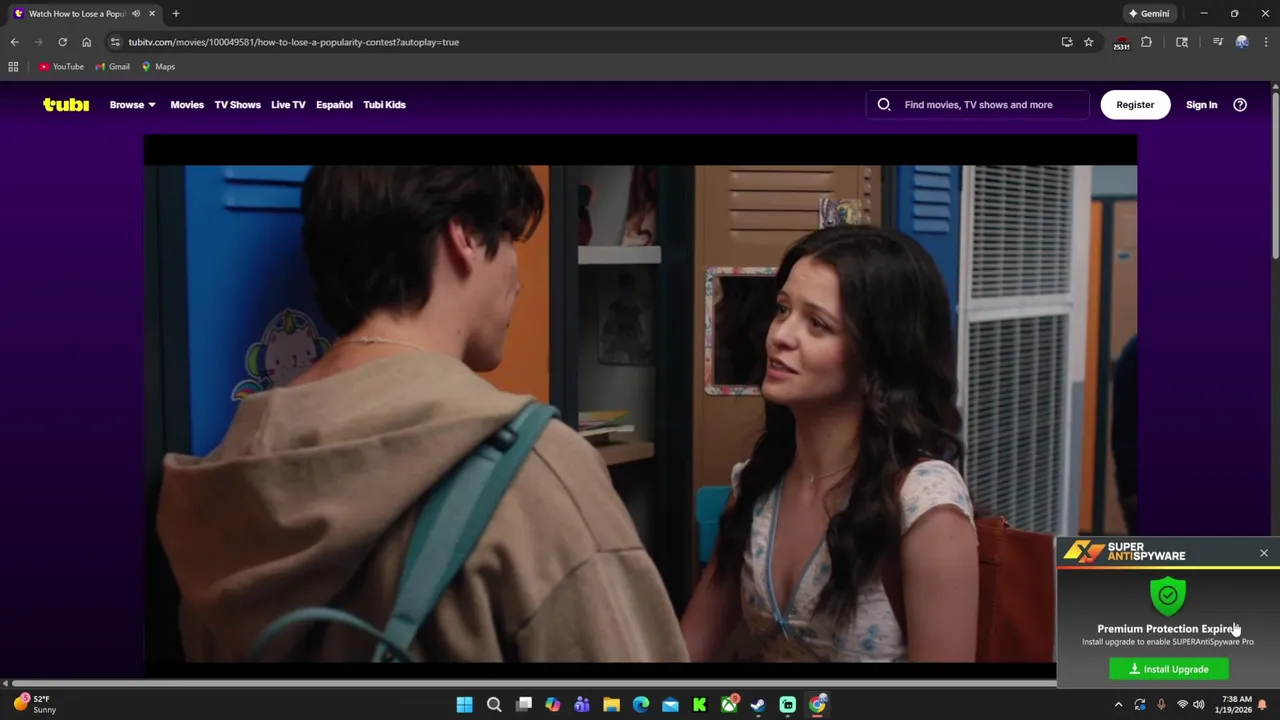Open the weather widget showing 52°F Sunny
The image size is (1280, 720).
(33, 704)
